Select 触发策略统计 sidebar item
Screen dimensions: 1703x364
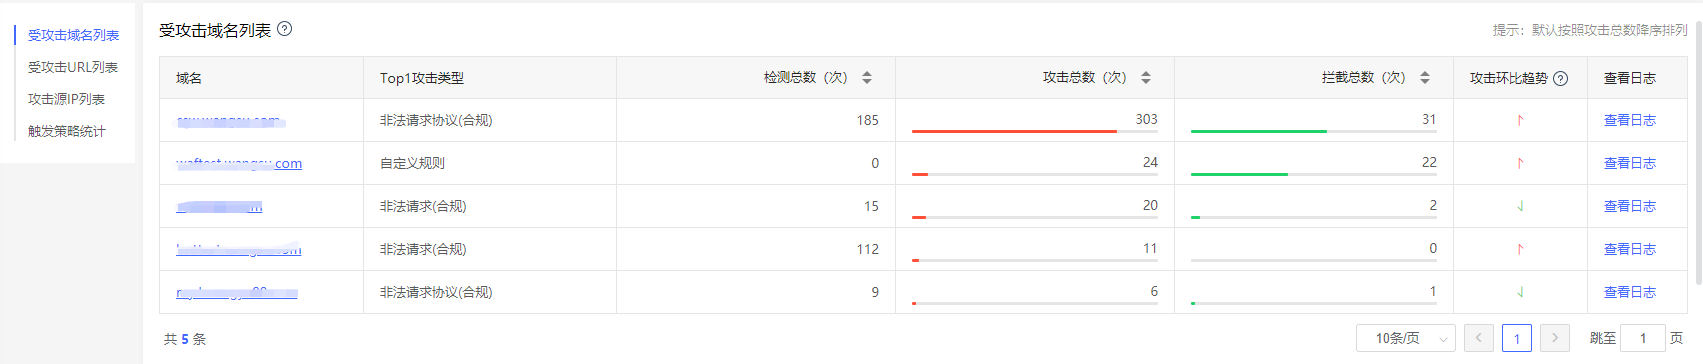point(66,131)
